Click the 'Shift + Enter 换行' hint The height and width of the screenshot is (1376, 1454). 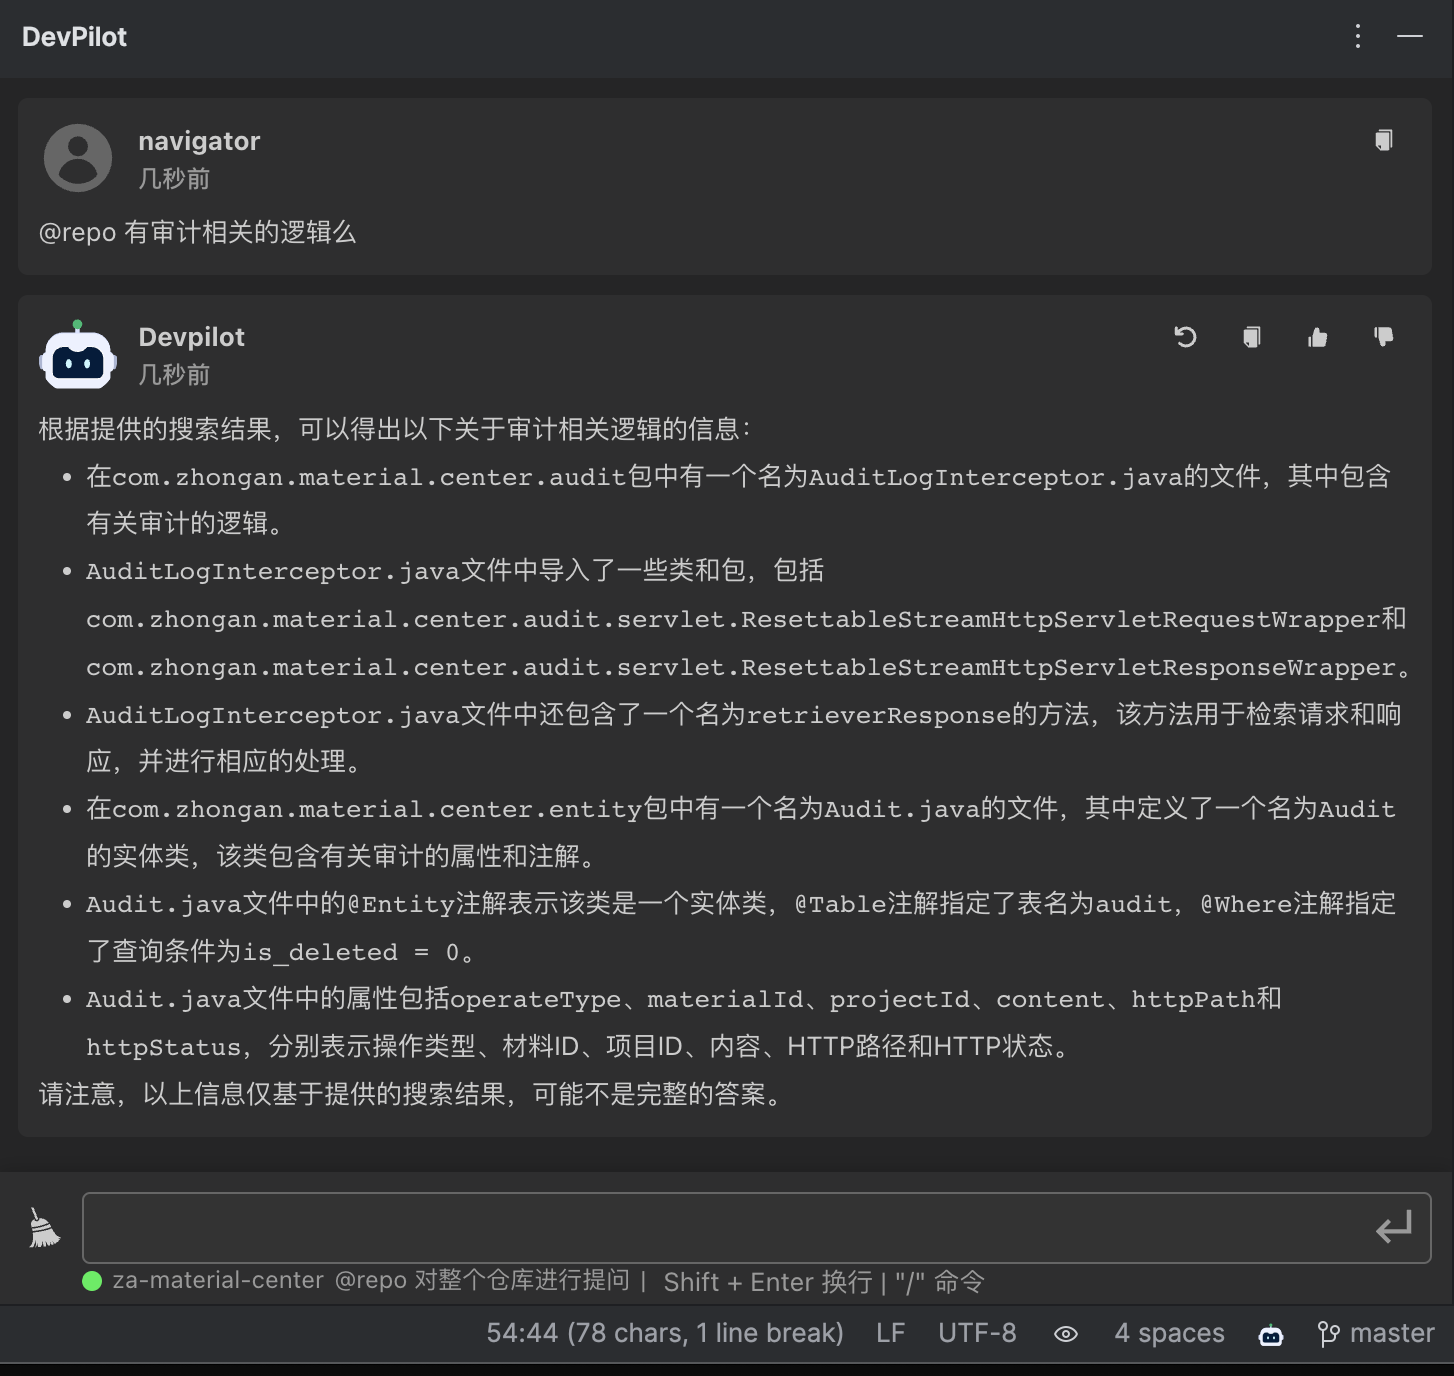tap(767, 1282)
